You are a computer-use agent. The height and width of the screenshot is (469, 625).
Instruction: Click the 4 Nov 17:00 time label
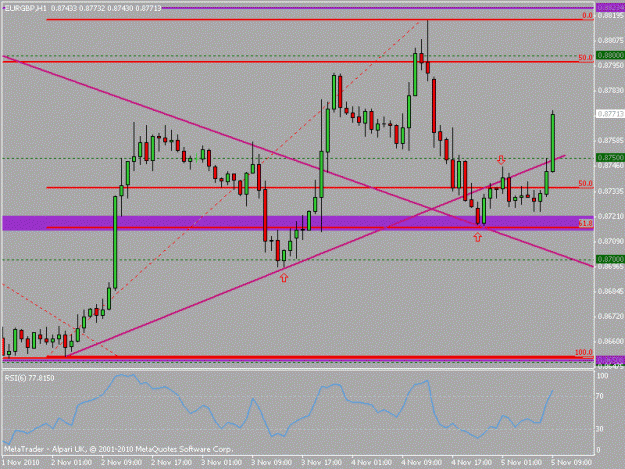pos(472,463)
